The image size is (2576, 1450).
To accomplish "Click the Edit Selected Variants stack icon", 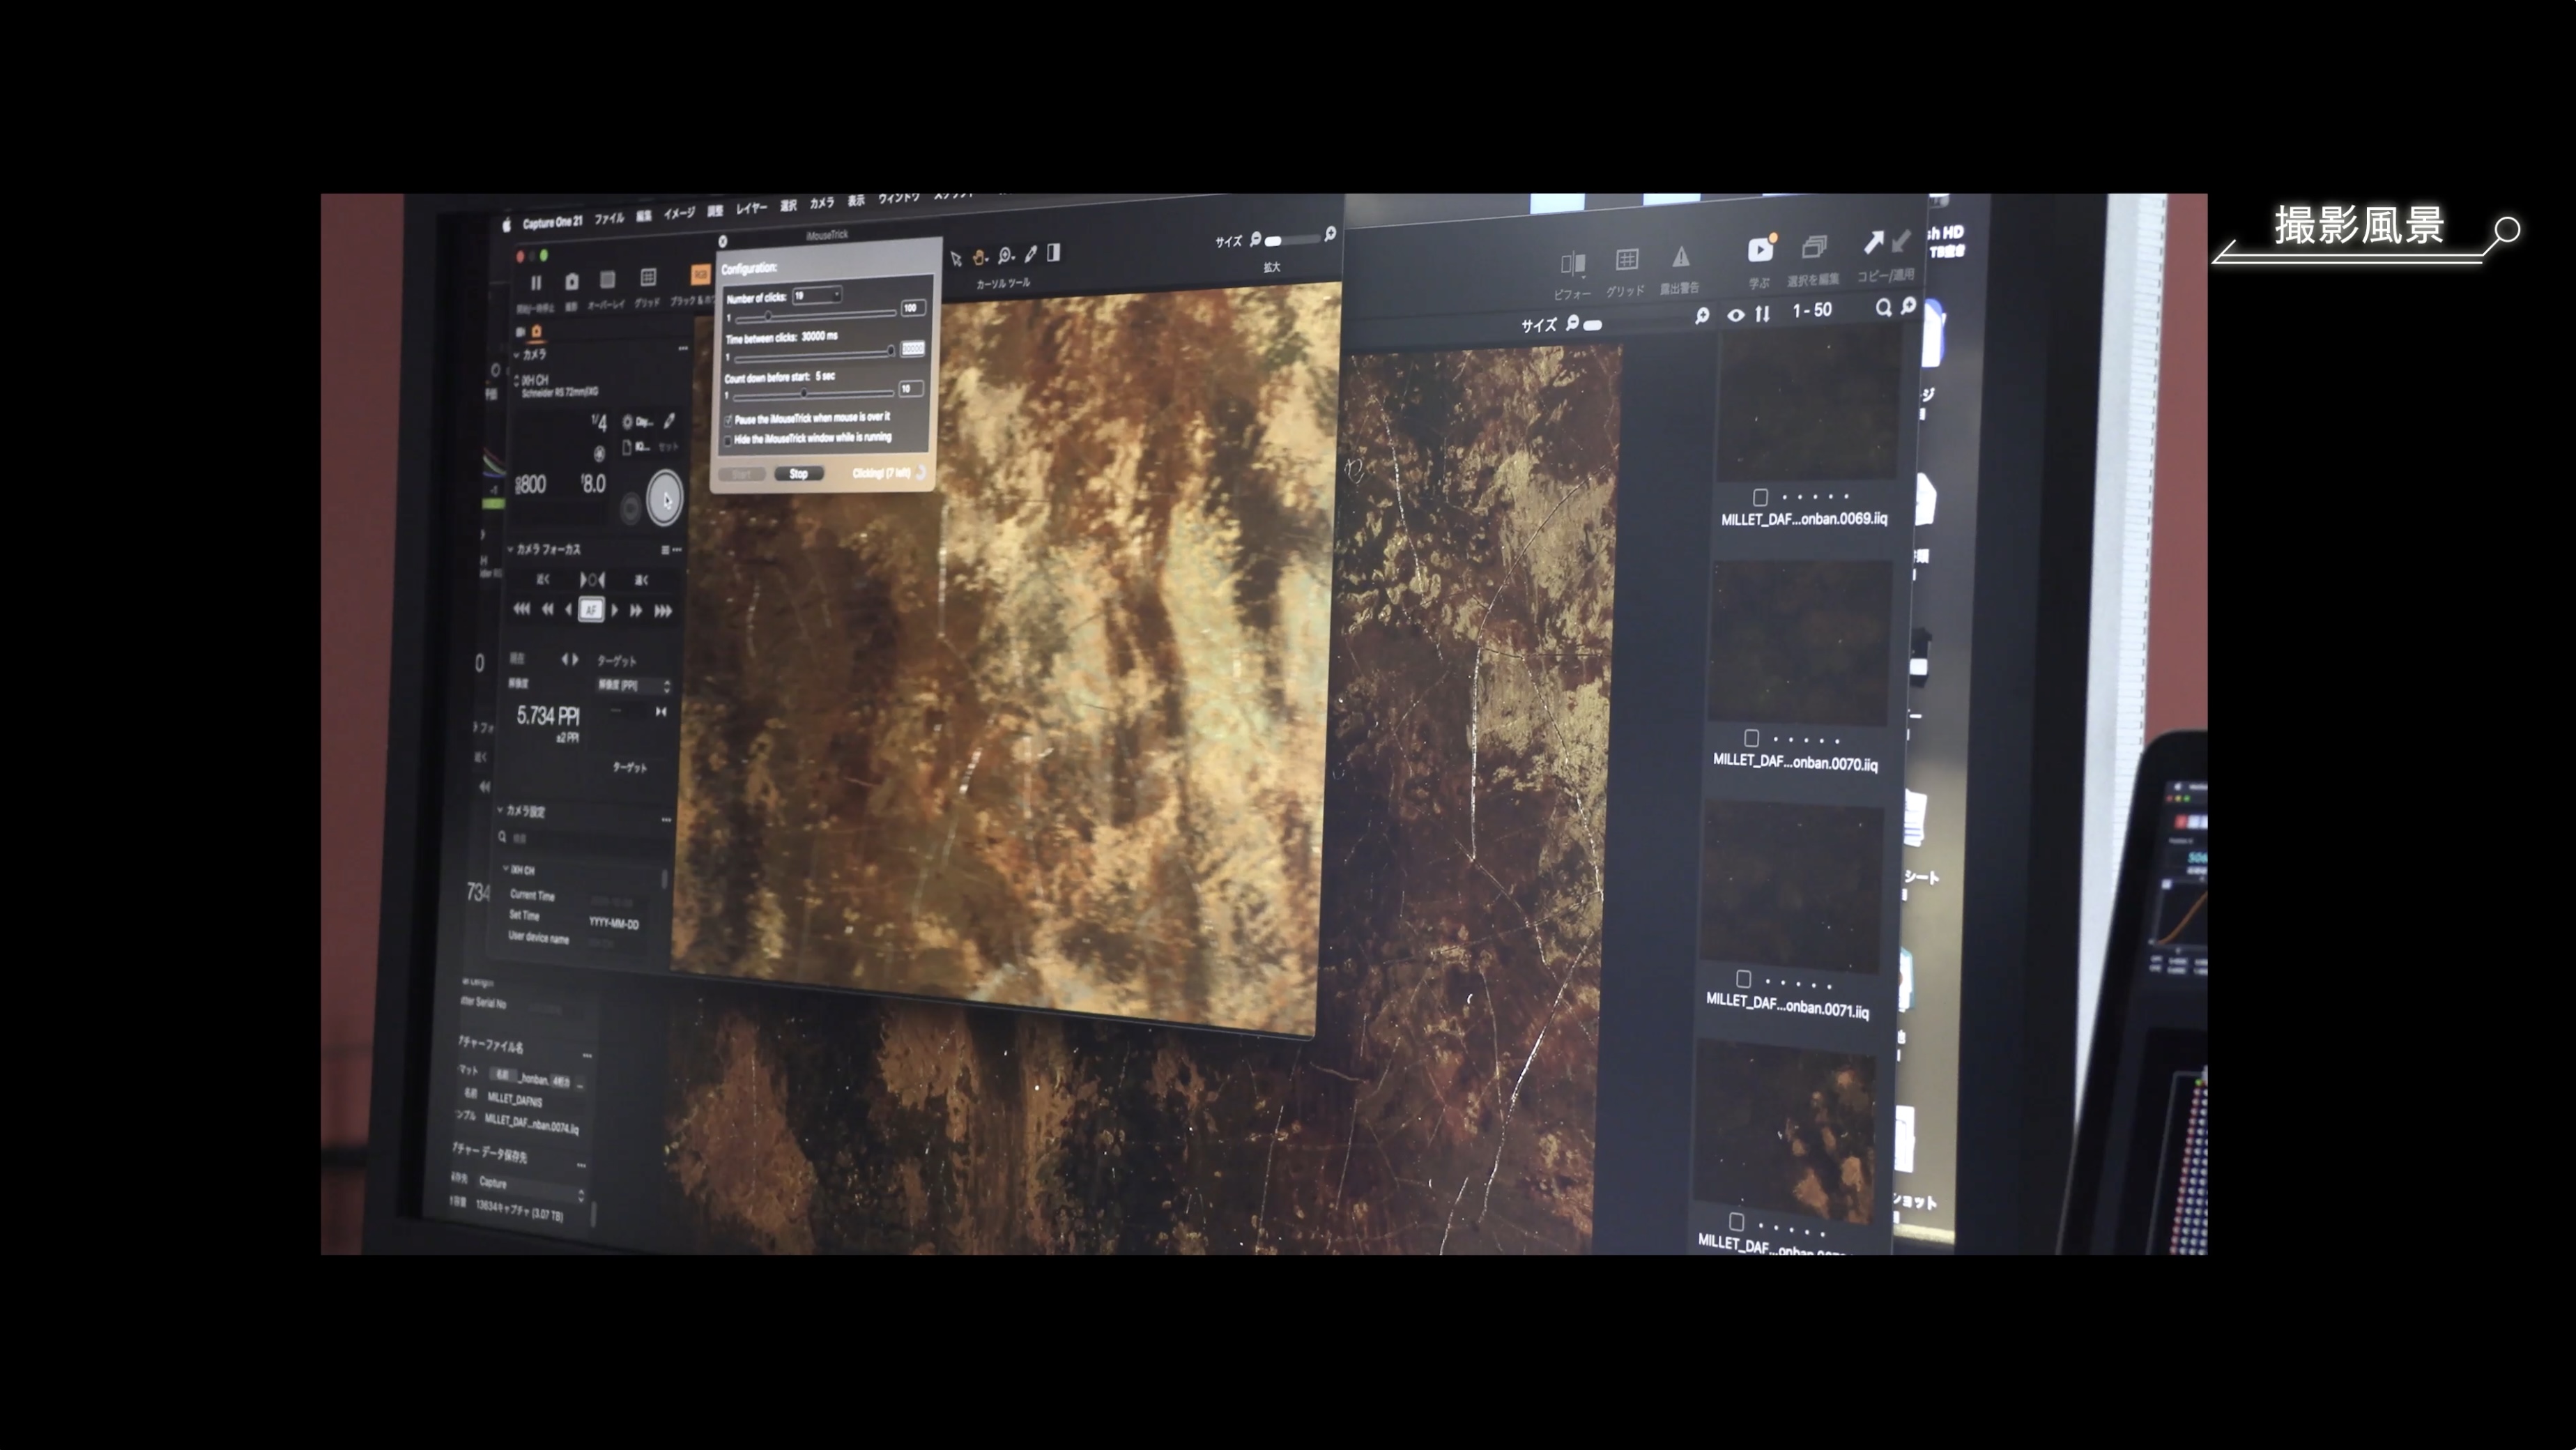I will (x=1814, y=246).
